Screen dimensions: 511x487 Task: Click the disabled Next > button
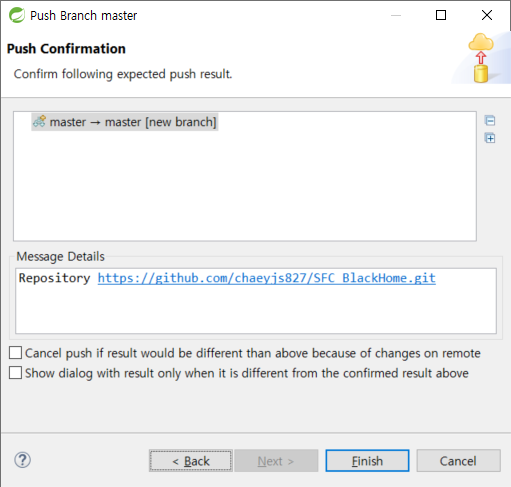coord(276,461)
